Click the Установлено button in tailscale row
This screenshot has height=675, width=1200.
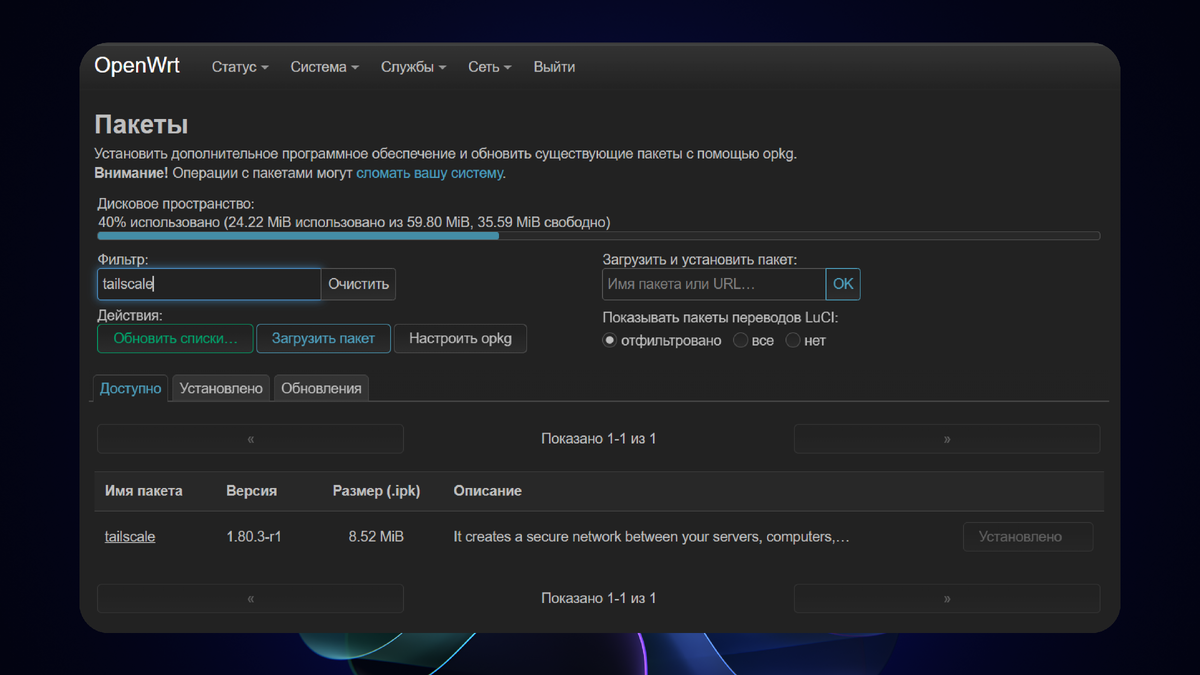pyautogui.click(x=1028, y=537)
